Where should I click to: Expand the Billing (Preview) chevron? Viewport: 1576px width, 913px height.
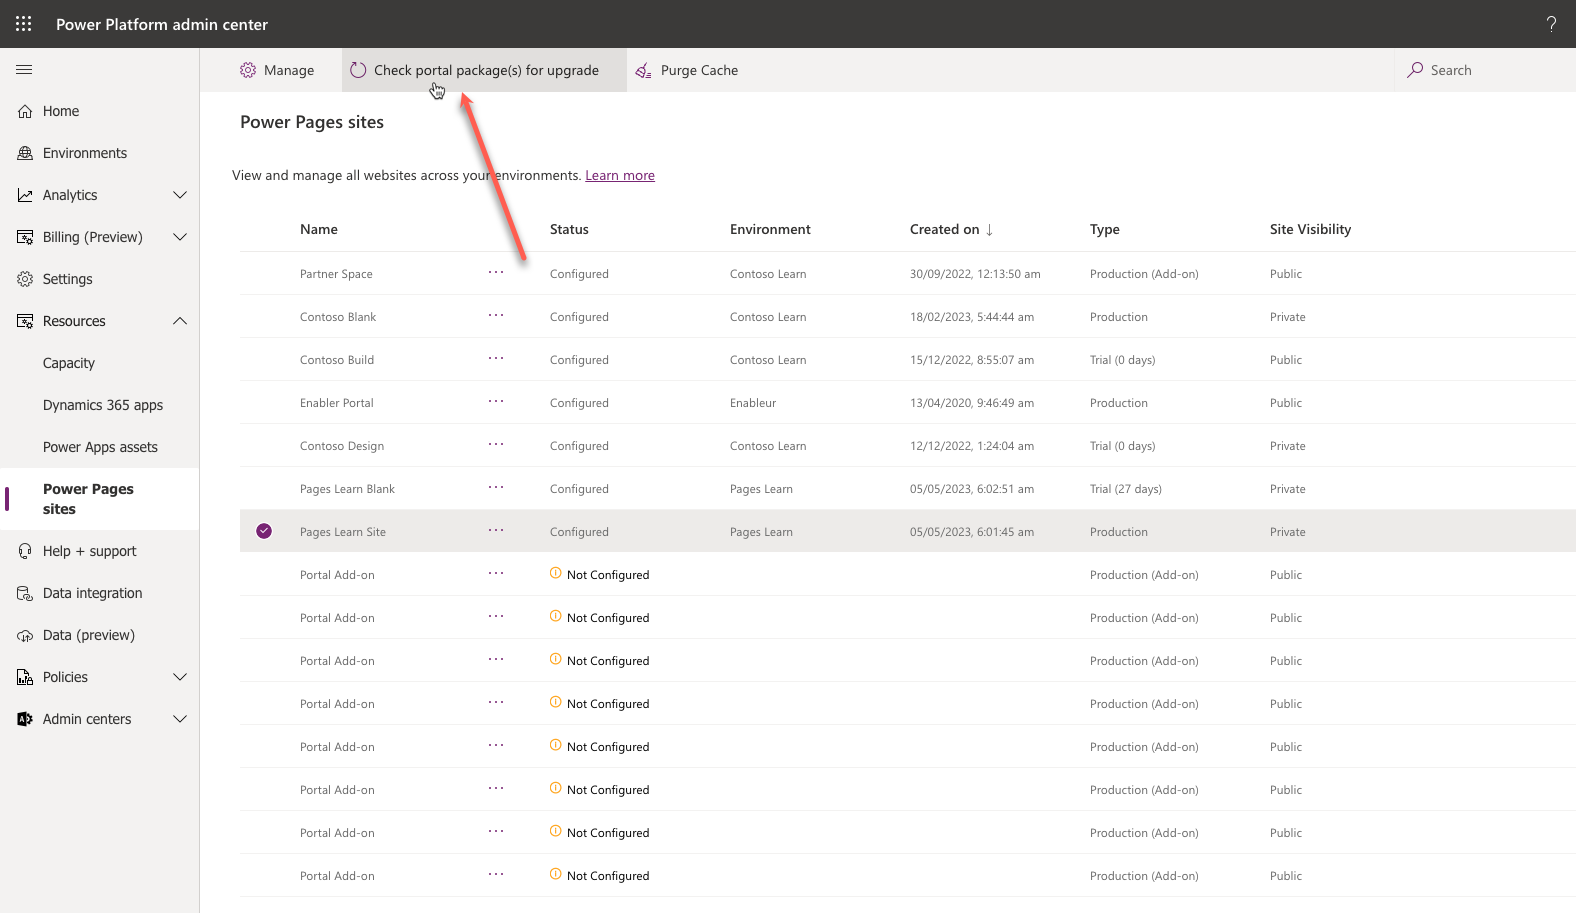[x=180, y=237]
